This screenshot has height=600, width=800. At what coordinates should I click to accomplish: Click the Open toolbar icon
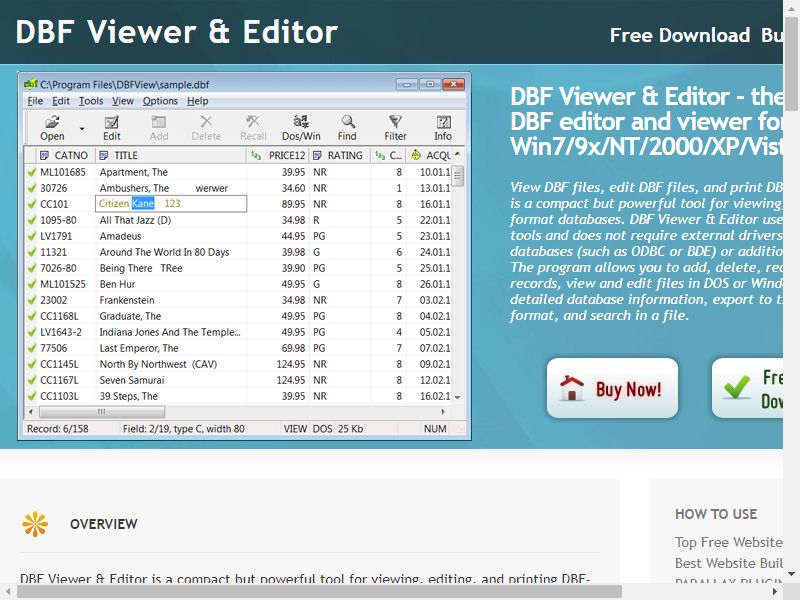click(x=52, y=122)
